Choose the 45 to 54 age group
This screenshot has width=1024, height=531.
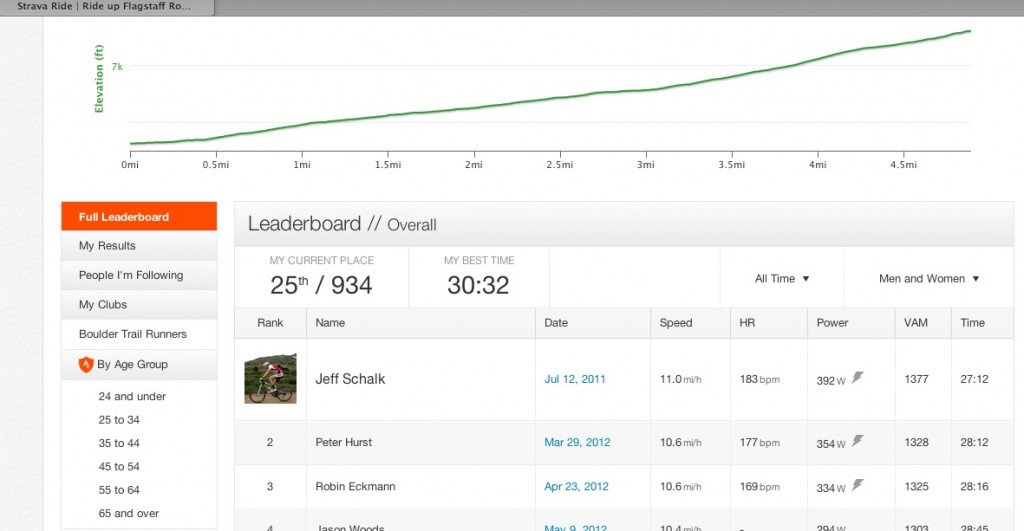(x=119, y=467)
